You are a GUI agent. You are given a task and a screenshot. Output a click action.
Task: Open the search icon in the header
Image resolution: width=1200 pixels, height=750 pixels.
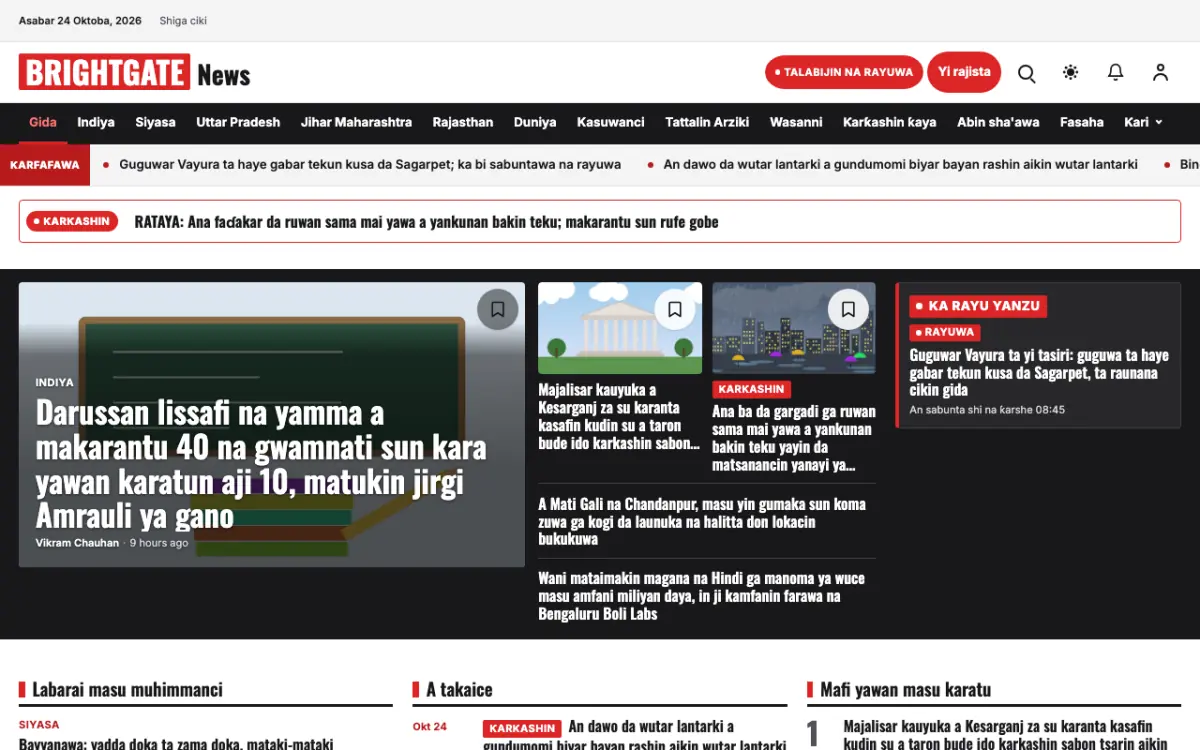[1026, 73]
